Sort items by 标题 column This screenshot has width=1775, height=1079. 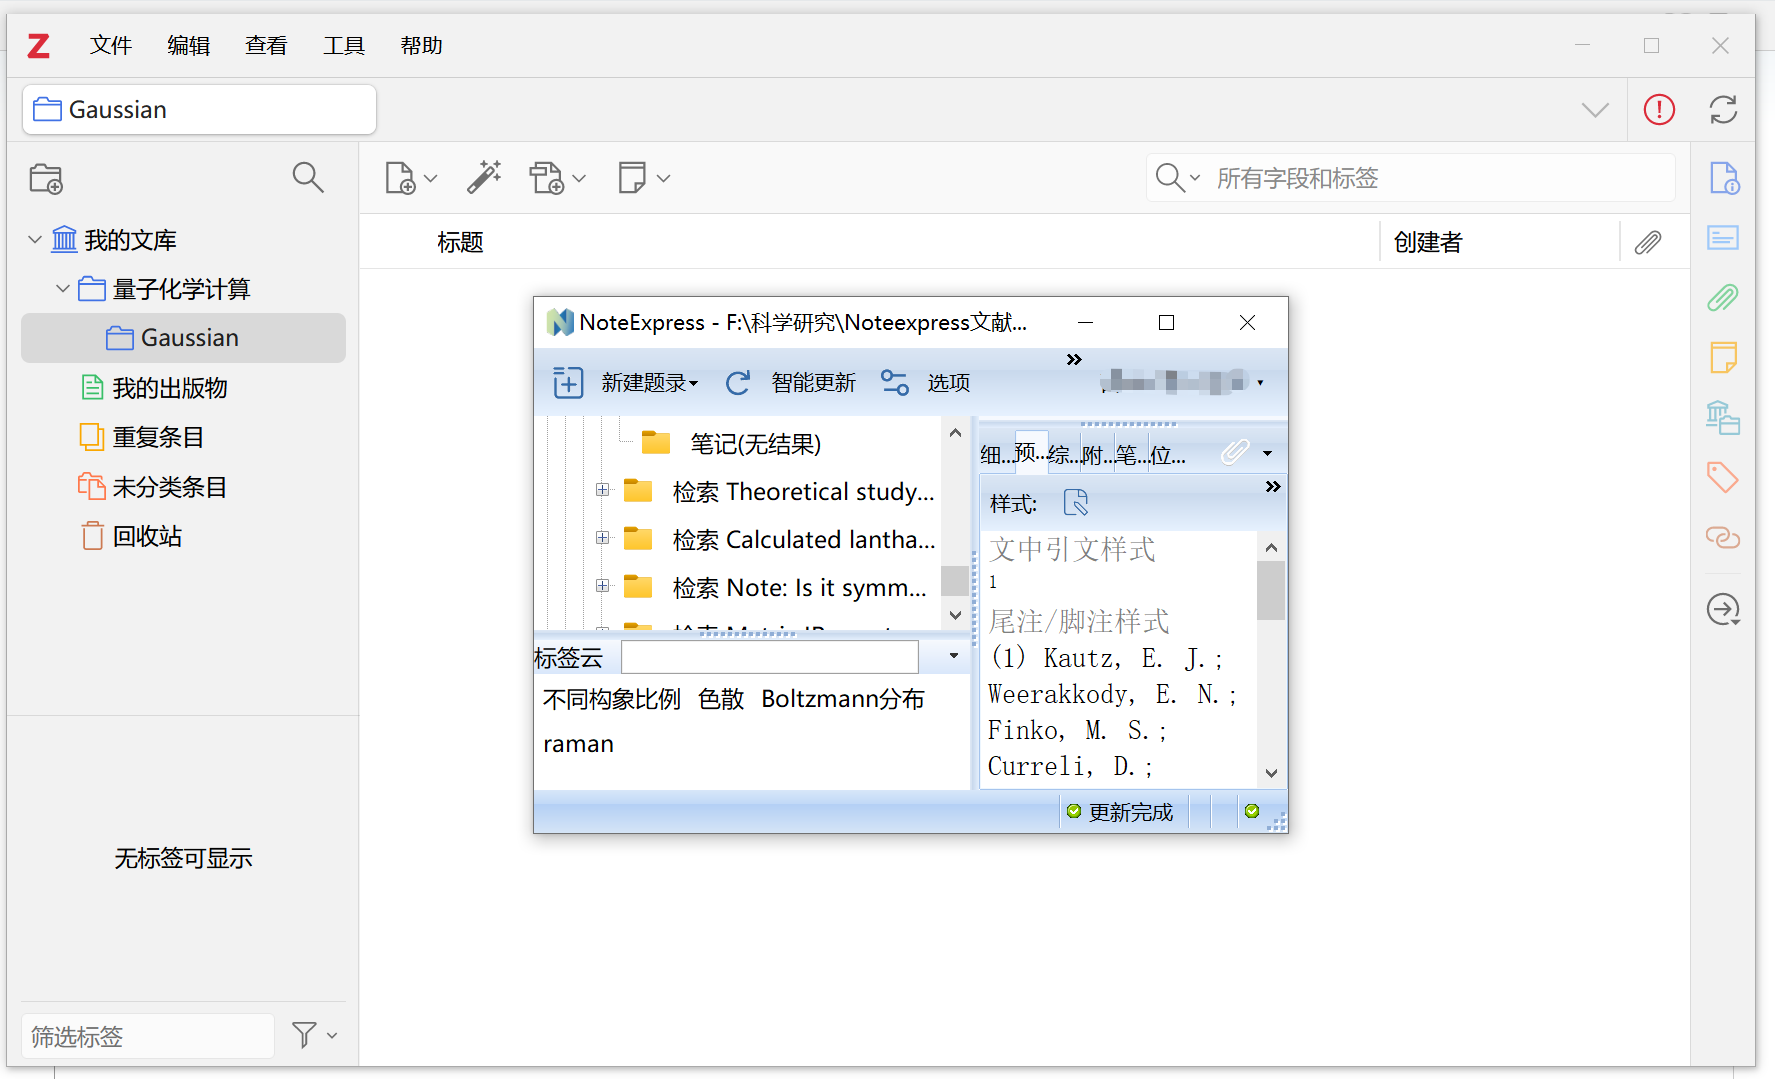pyautogui.click(x=460, y=243)
